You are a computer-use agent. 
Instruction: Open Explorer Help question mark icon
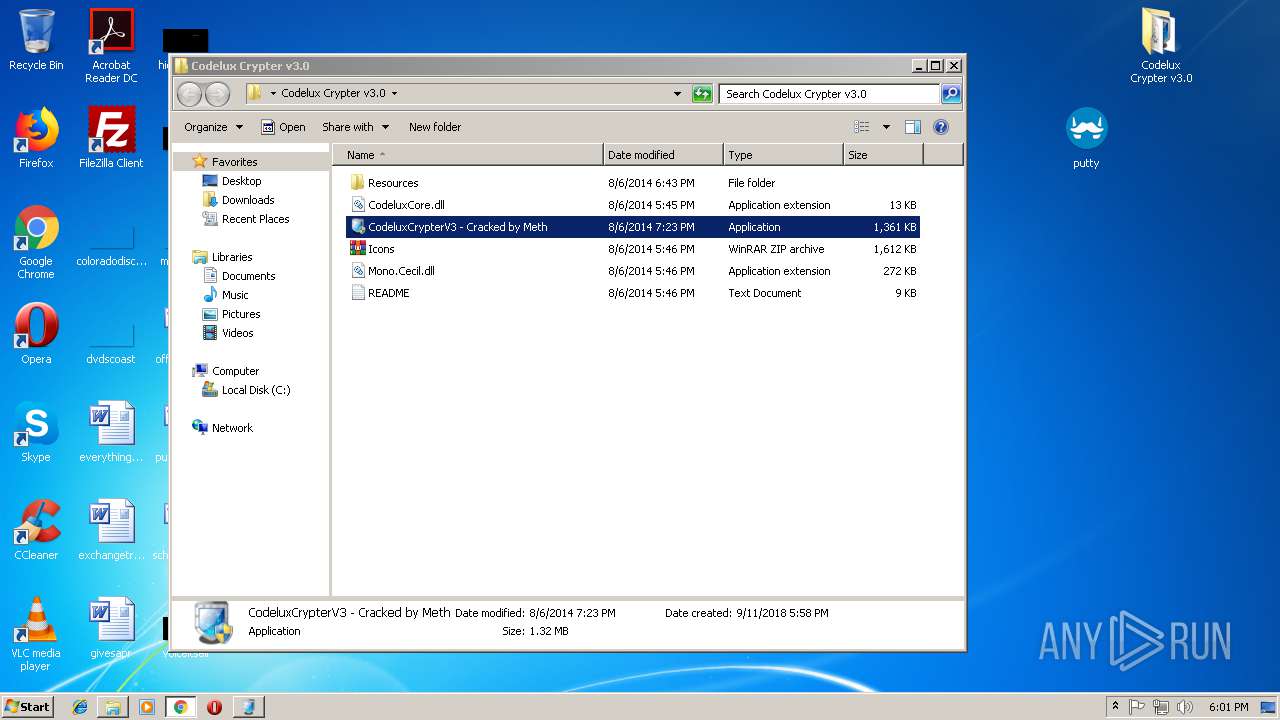point(941,127)
